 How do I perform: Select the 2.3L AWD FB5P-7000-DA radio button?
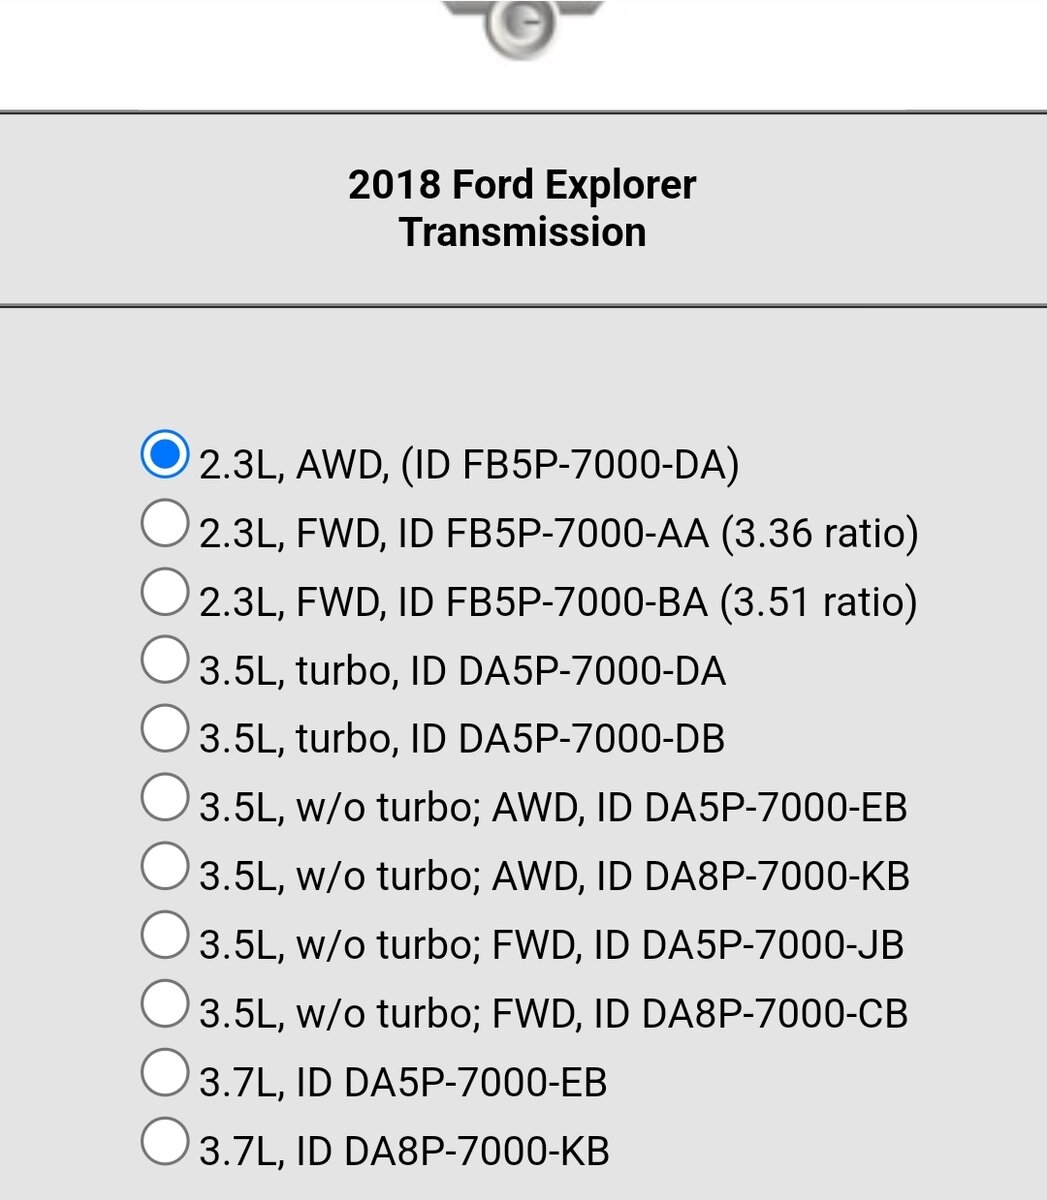click(x=164, y=454)
